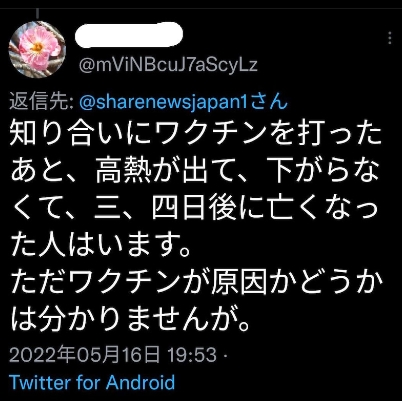Select tweet line starting ただワクチンが原因

[x=196, y=285]
